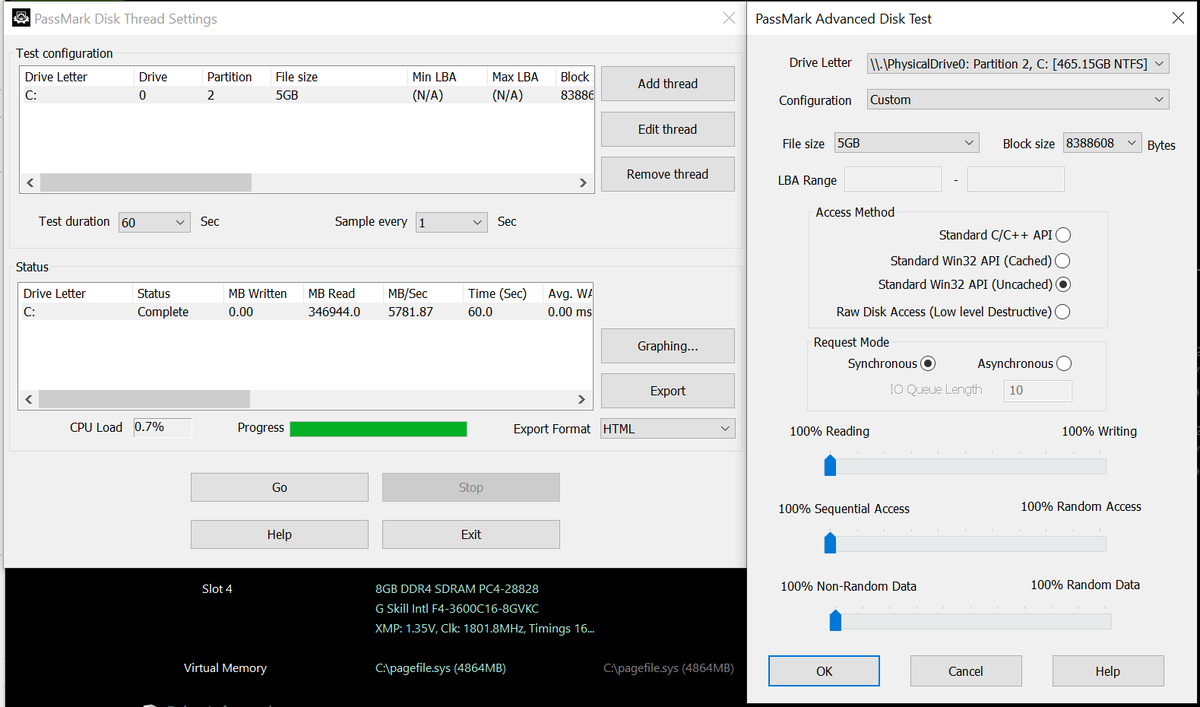Select the C: thread row in Test configuration
1200x707 pixels.
(x=307, y=95)
